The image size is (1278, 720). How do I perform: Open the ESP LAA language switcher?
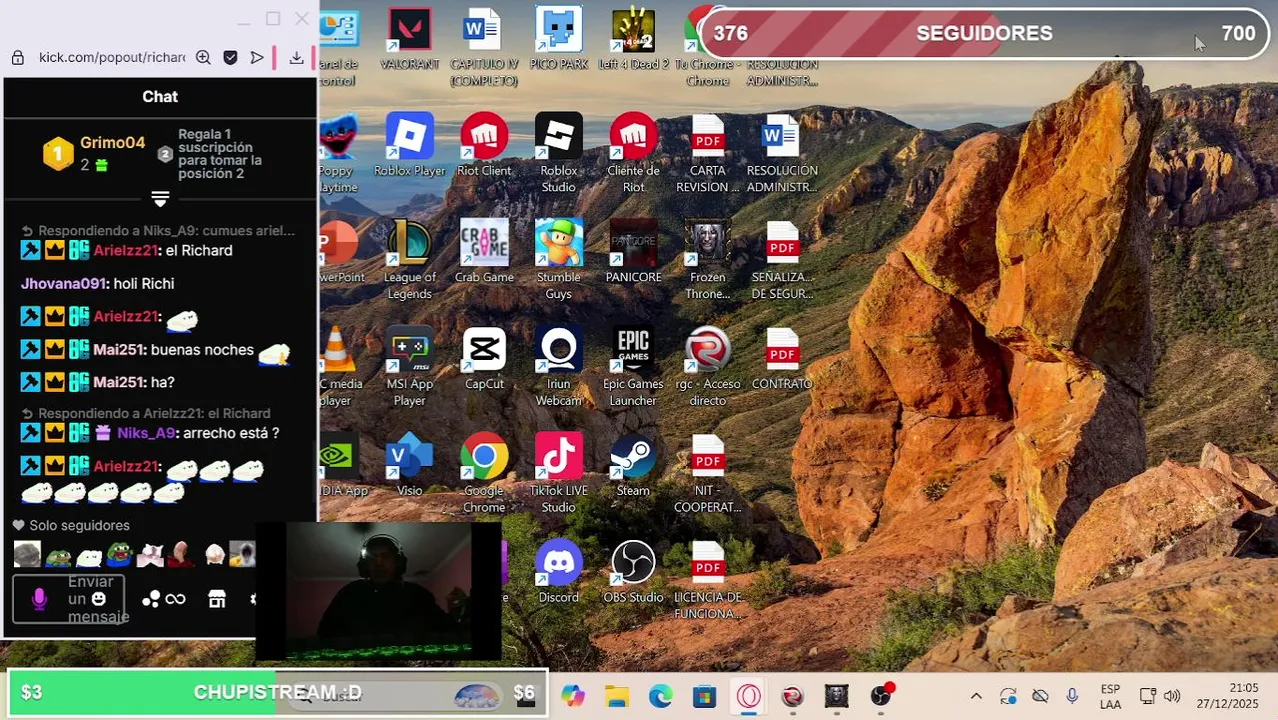point(1110,696)
